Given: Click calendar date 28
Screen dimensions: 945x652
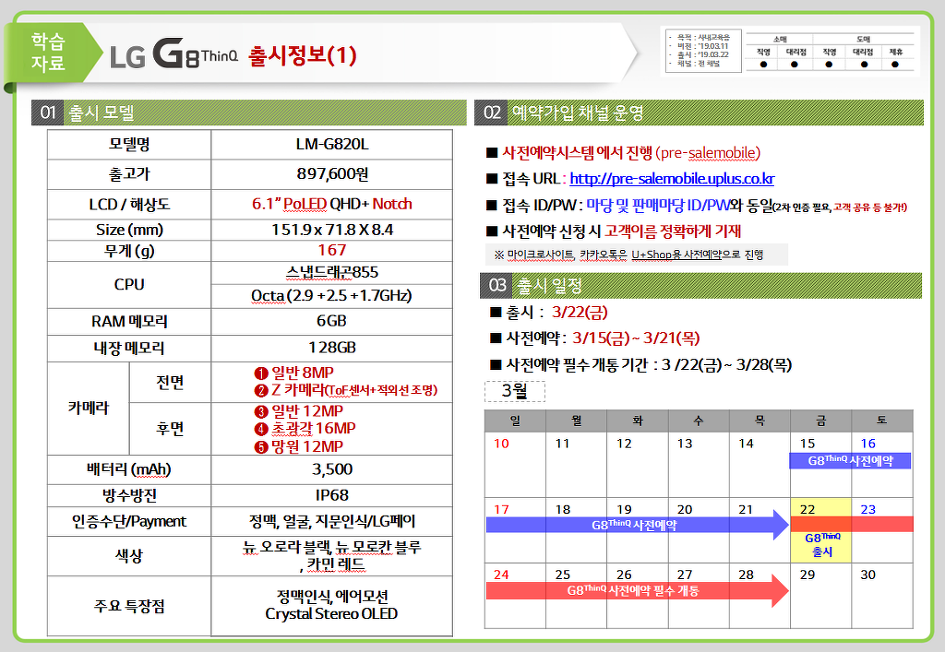Looking at the screenshot, I should (746, 575).
